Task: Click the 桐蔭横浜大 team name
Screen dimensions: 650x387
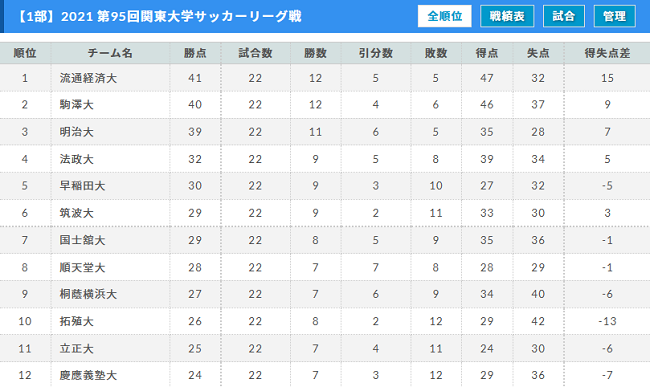Action: [x=88, y=294]
